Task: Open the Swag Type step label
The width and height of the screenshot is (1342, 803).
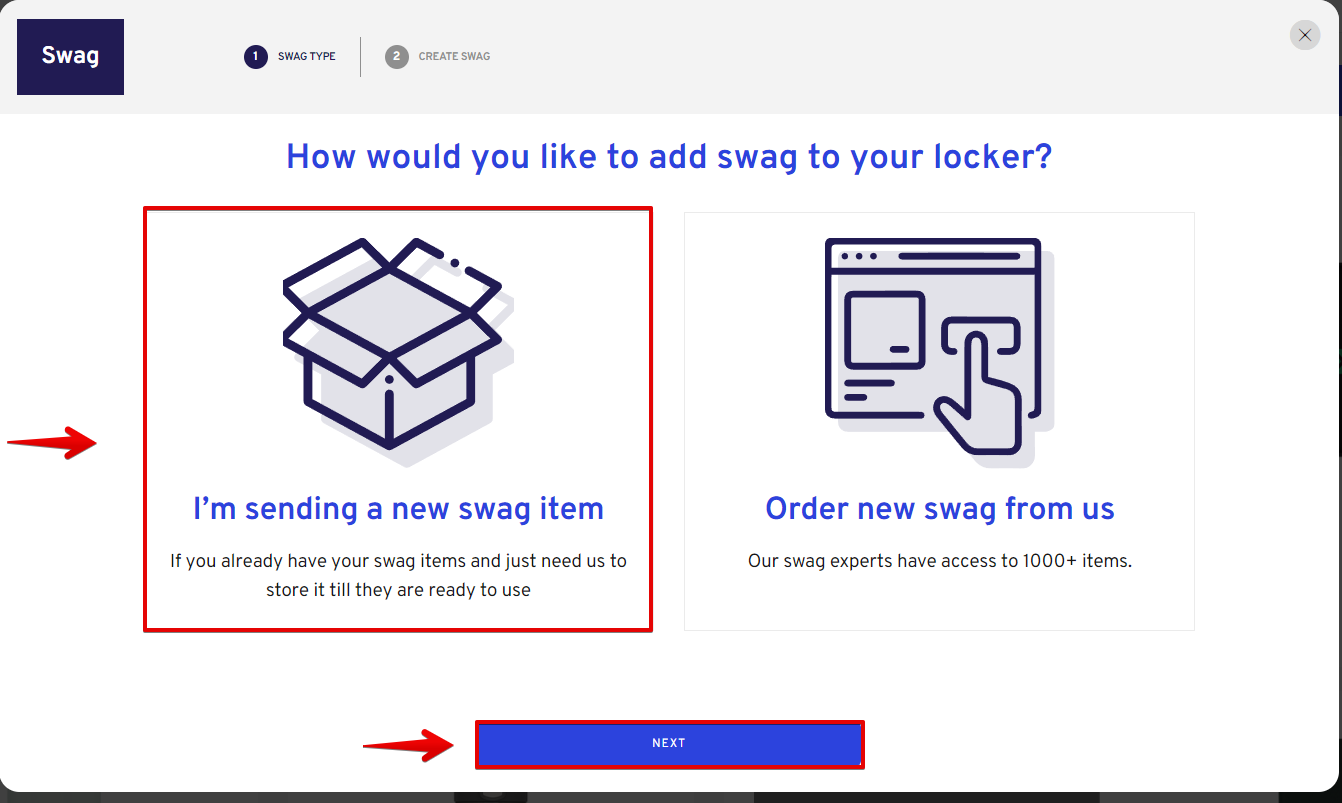Action: point(307,56)
